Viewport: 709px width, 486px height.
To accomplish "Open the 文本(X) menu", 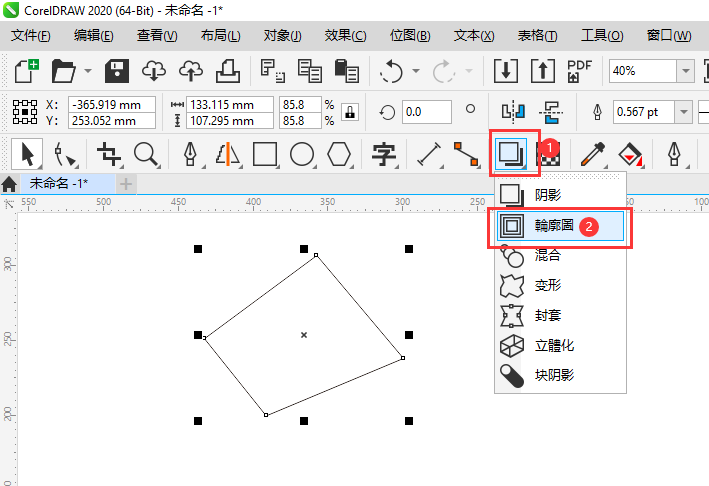I will [x=474, y=35].
